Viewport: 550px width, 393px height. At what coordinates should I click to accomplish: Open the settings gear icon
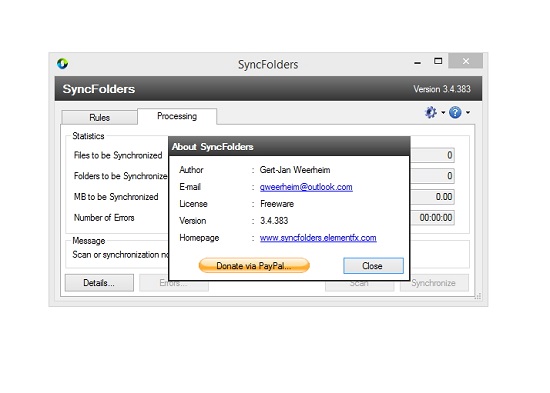coord(430,112)
